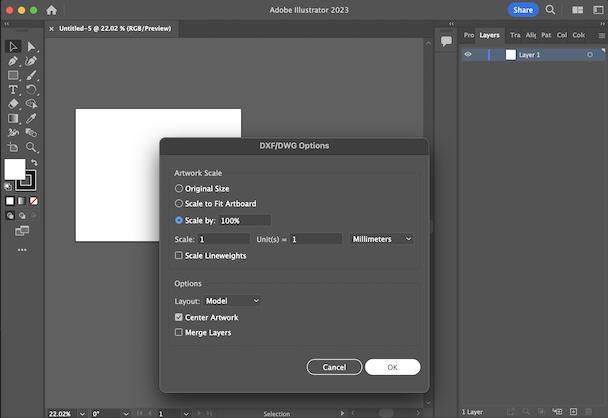Select the Eyedropper tool
This screenshot has width=608, height=418.
click(x=31, y=118)
